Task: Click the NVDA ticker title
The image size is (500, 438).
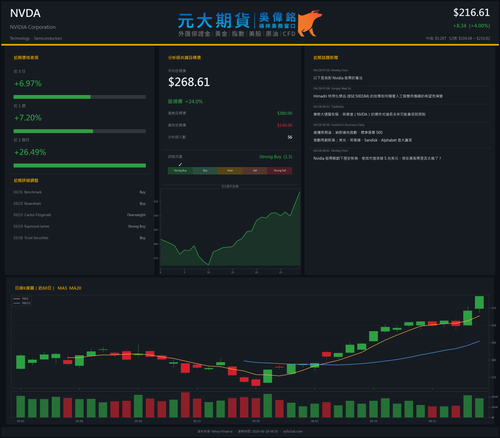Action: coord(25,13)
